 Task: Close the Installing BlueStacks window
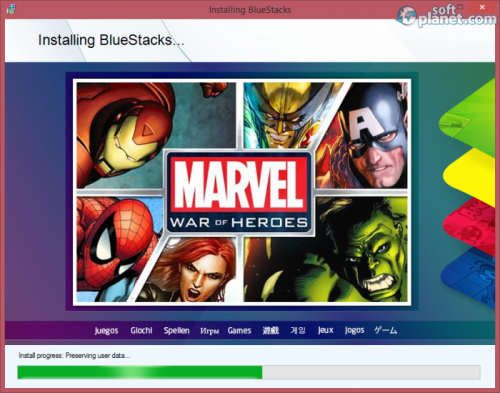(x=482, y=7)
